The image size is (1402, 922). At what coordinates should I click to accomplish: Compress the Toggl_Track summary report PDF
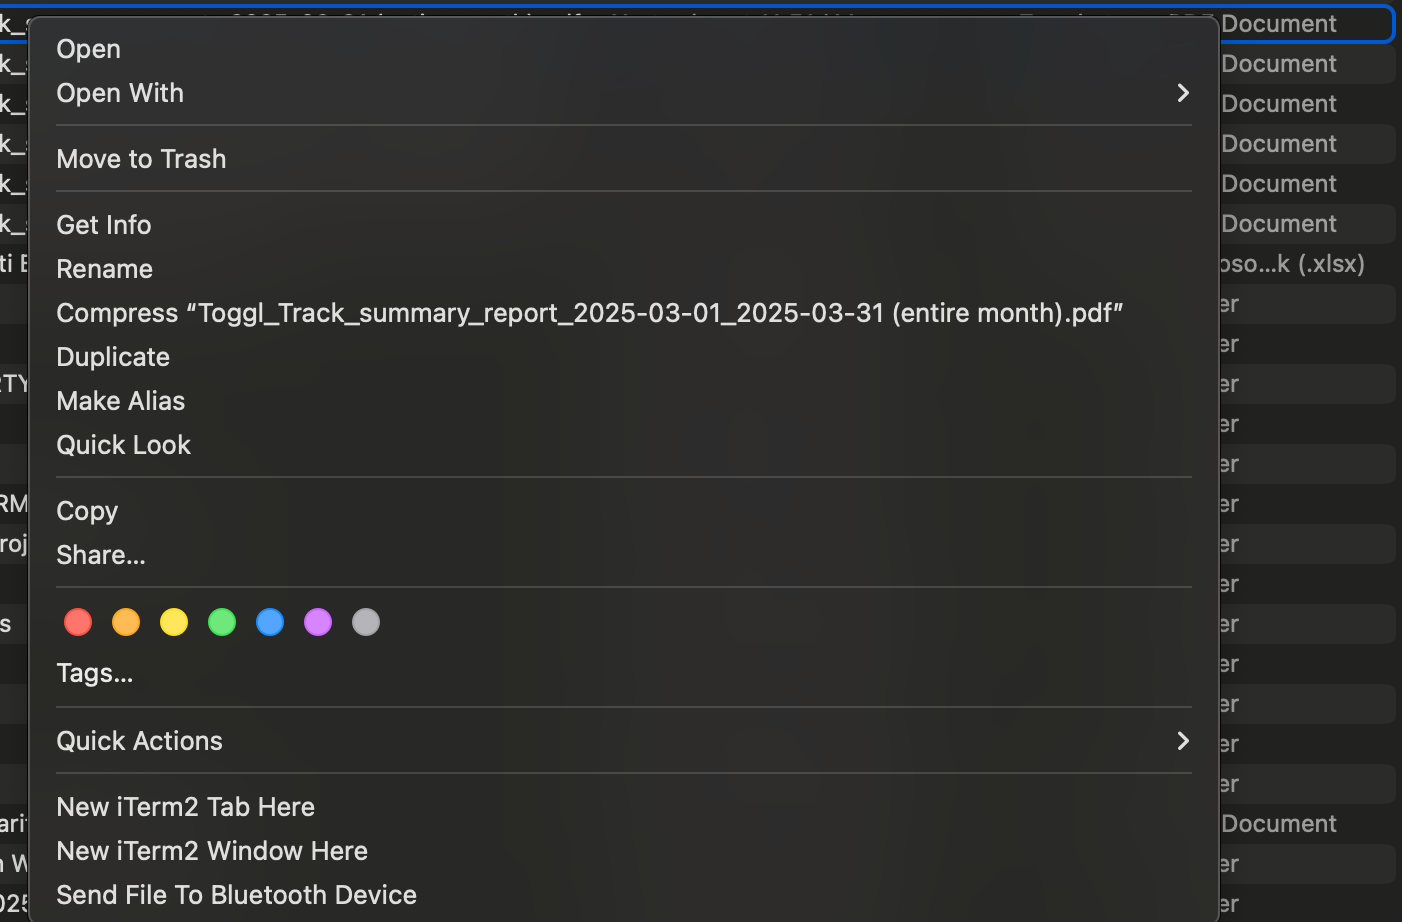(624, 313)
